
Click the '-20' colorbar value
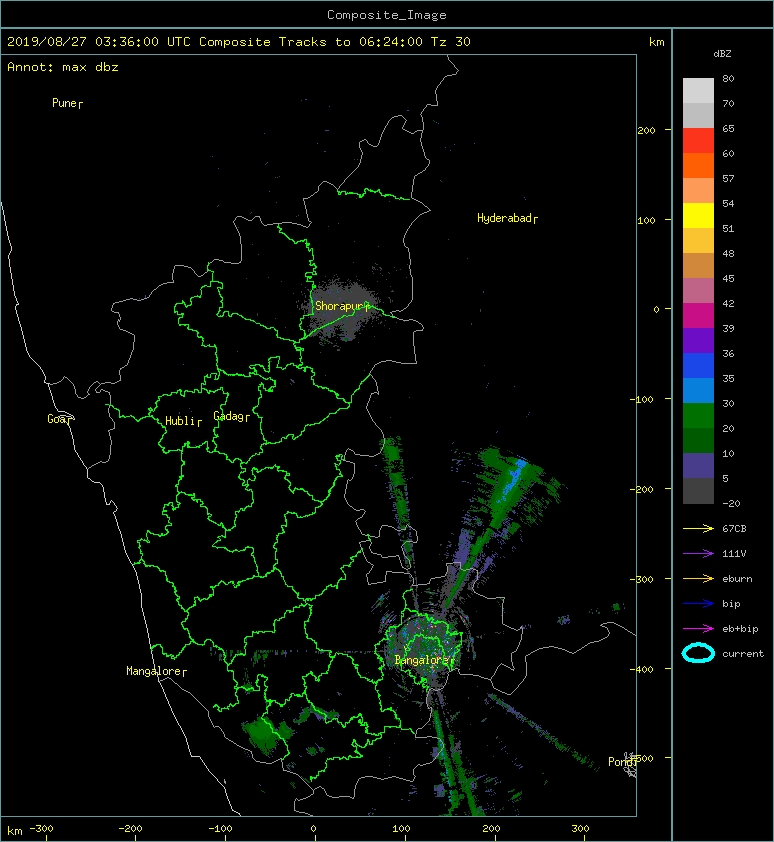coord(731,504)
